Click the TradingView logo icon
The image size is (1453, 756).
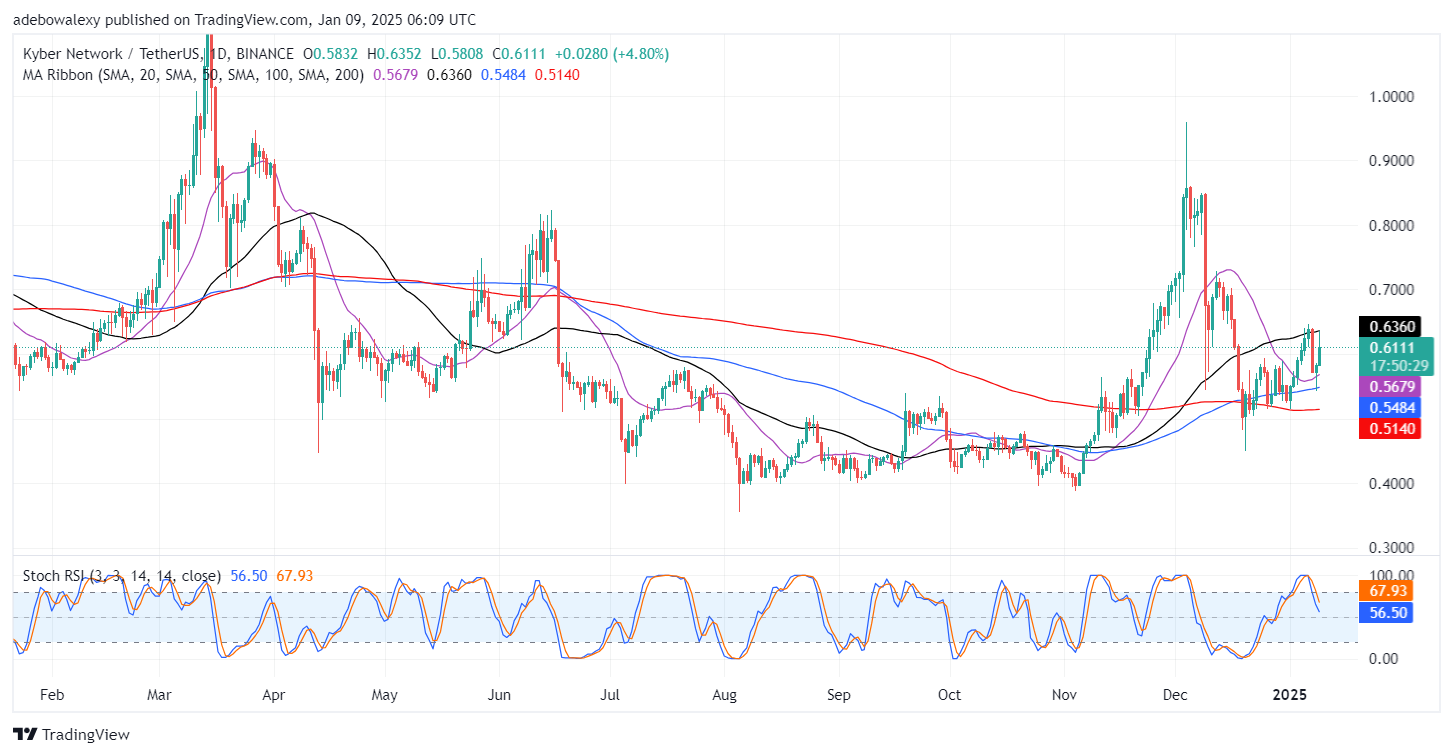tap(26, 734)
